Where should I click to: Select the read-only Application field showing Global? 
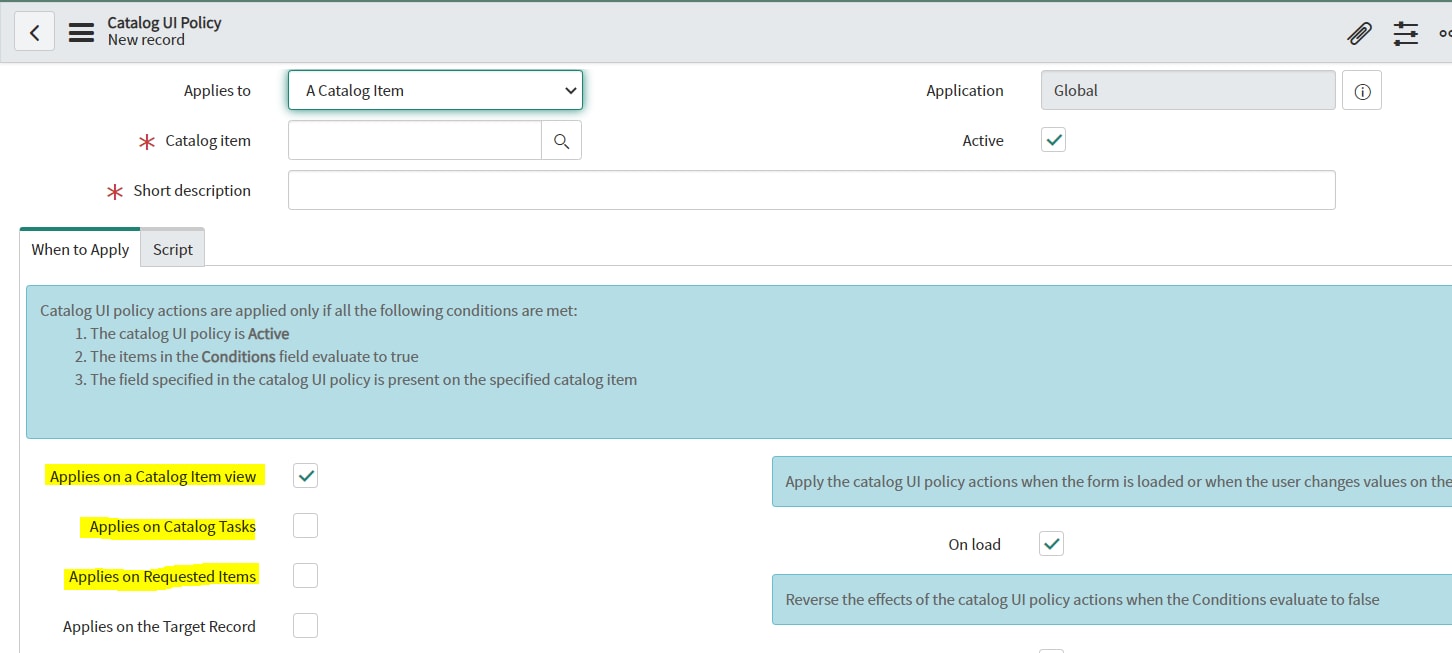pyautogui.click(x=1188, y=90)
